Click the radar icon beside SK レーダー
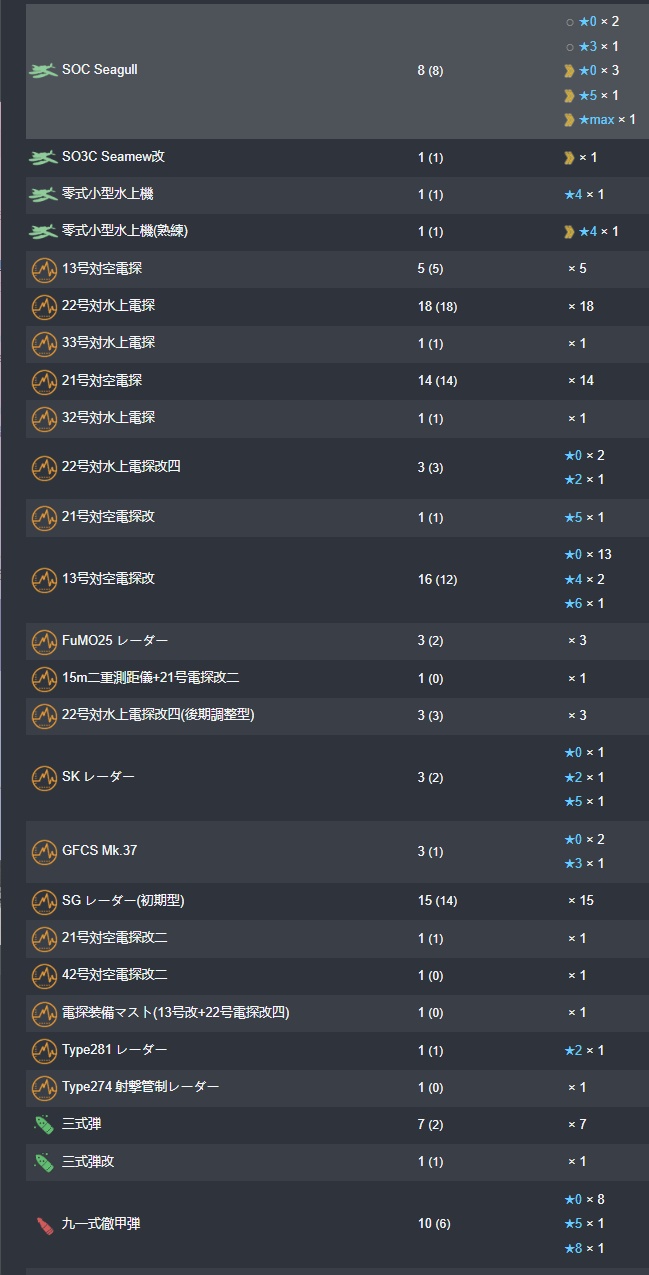 44,778
